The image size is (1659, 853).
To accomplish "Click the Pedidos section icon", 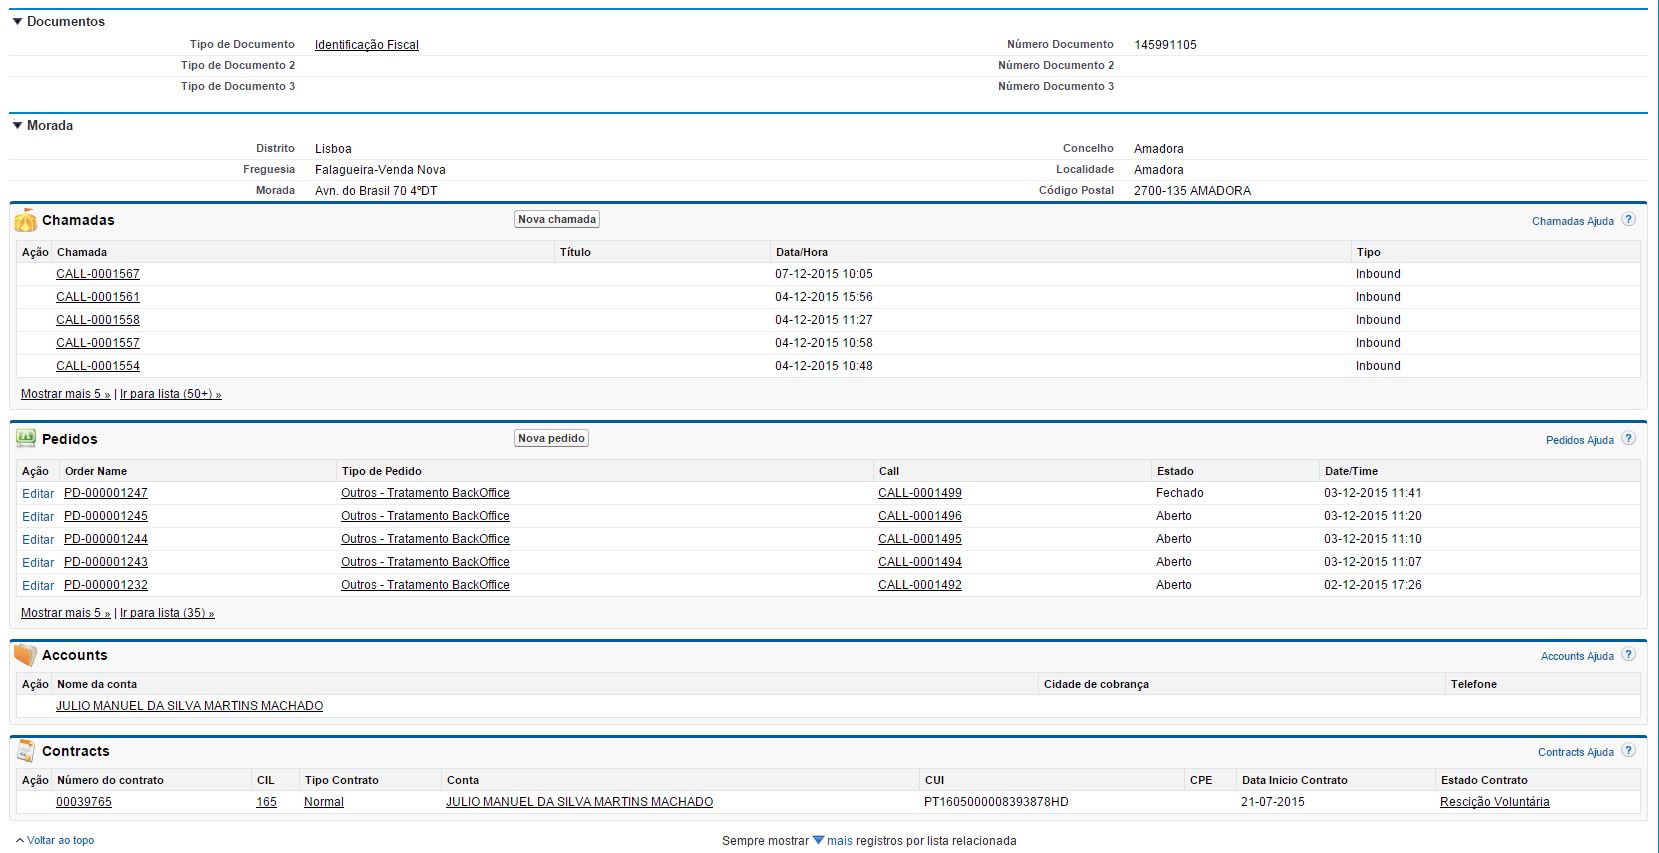I will pos(26,438).
